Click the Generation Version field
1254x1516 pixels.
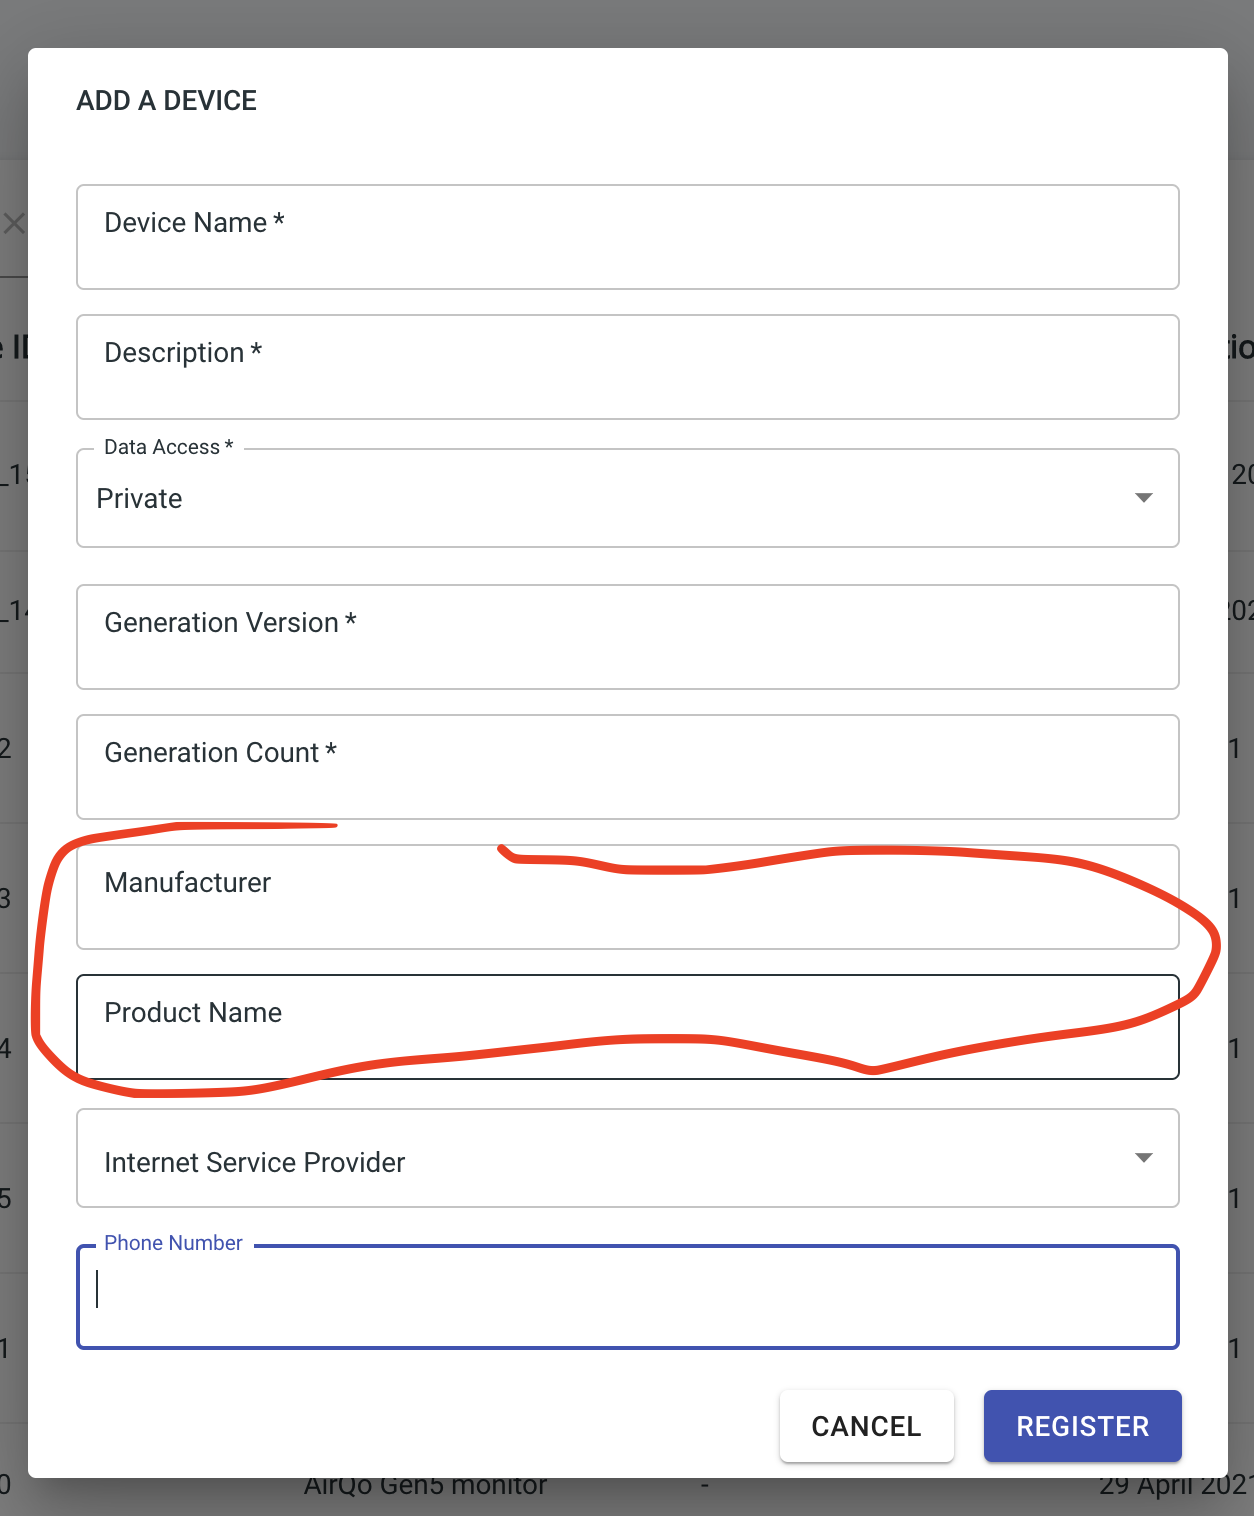(627, 637)
